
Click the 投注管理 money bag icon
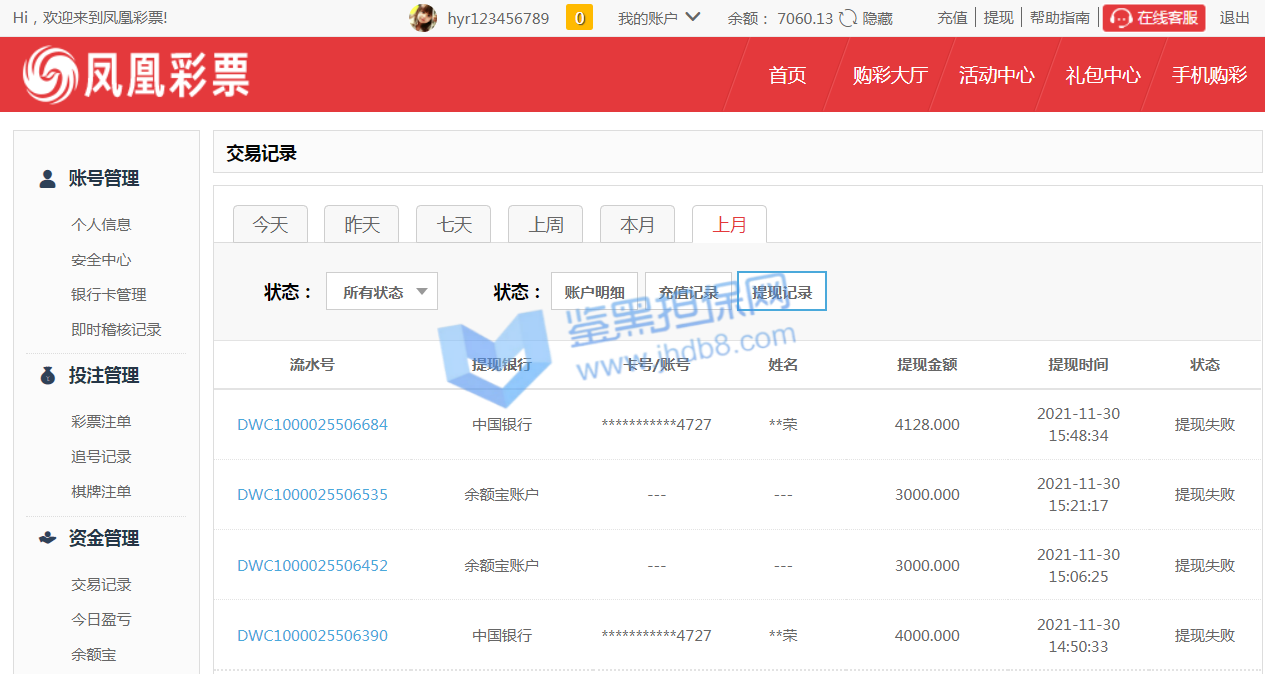click(x=47, y=376)
